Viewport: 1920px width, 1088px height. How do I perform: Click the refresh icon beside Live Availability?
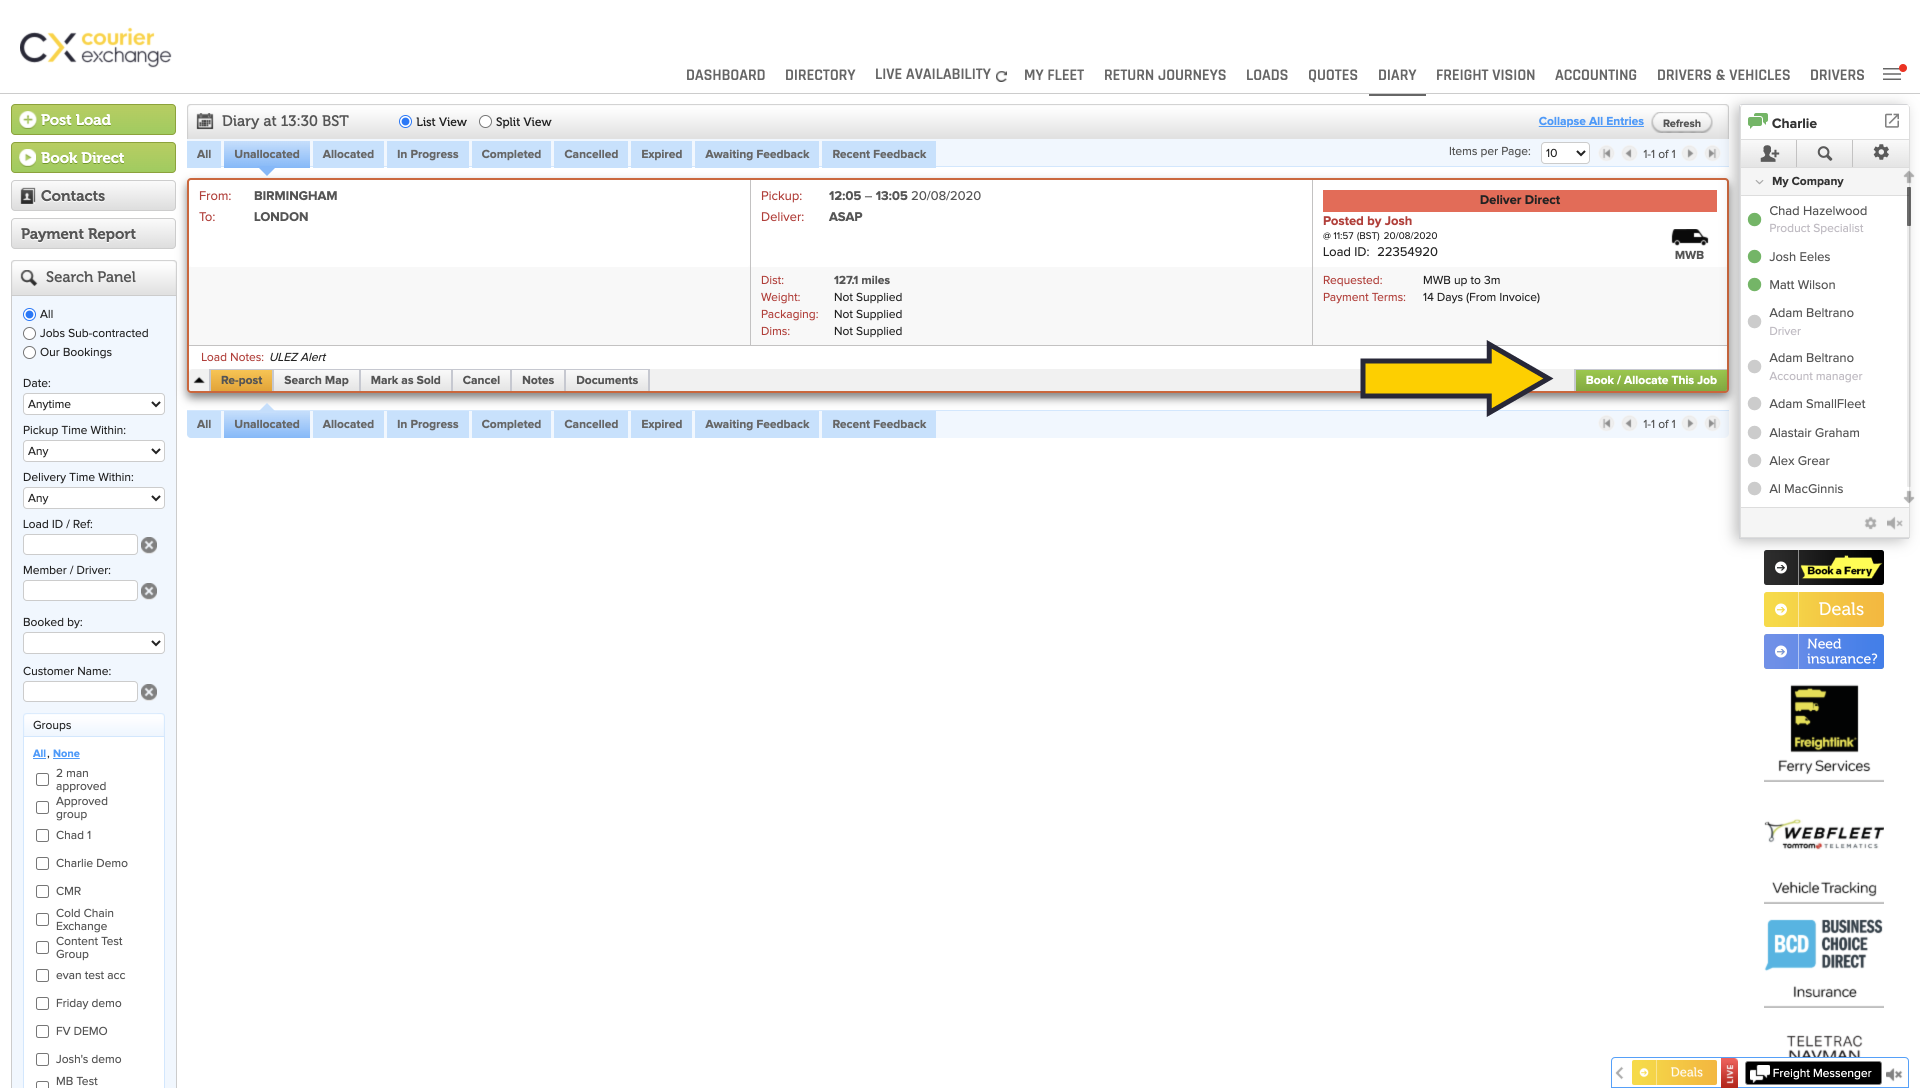(1001, 76)
